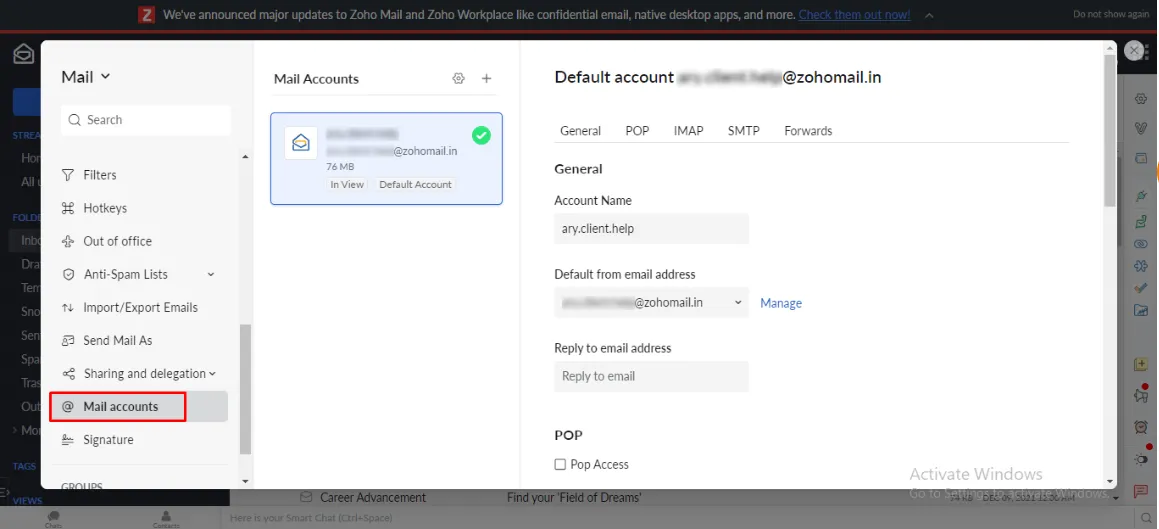Click the Manage link
The width and height of the screenshot is (1159, 529).
coord(780,303)
